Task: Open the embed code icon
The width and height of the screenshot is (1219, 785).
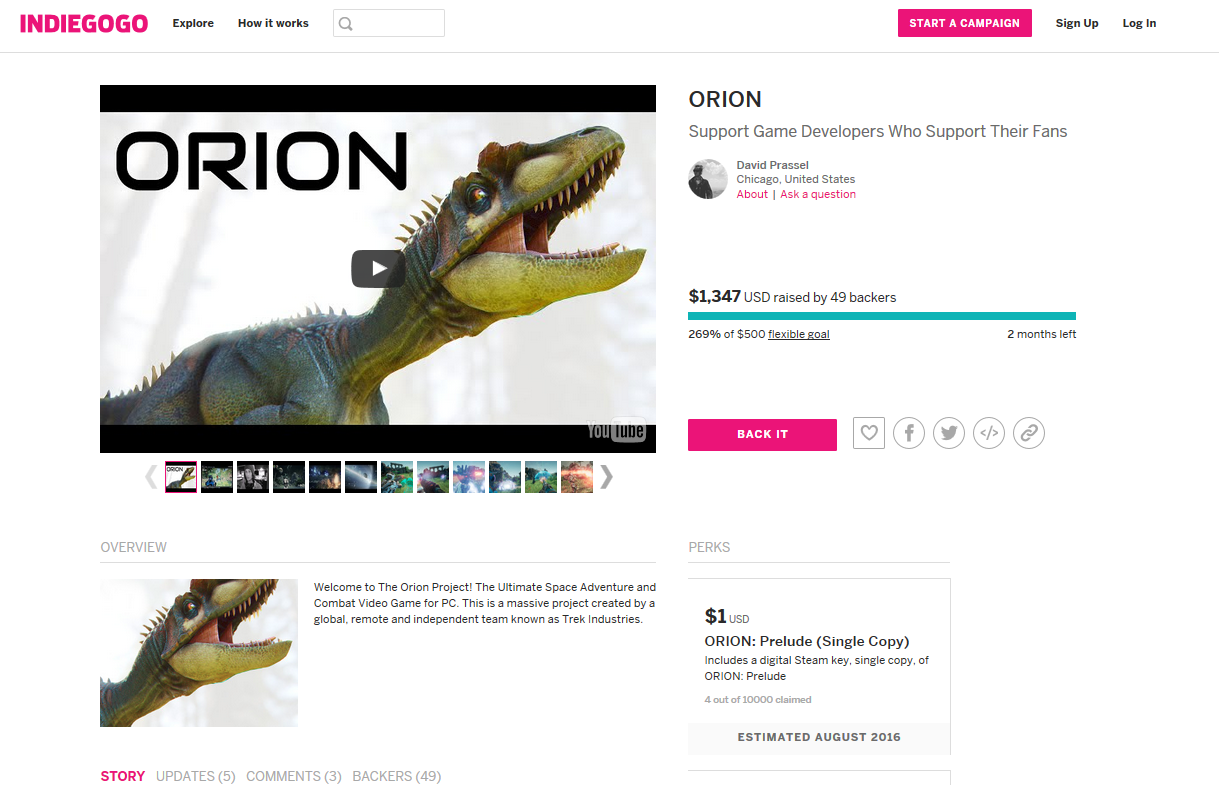Action: click(x=989, y=433)
